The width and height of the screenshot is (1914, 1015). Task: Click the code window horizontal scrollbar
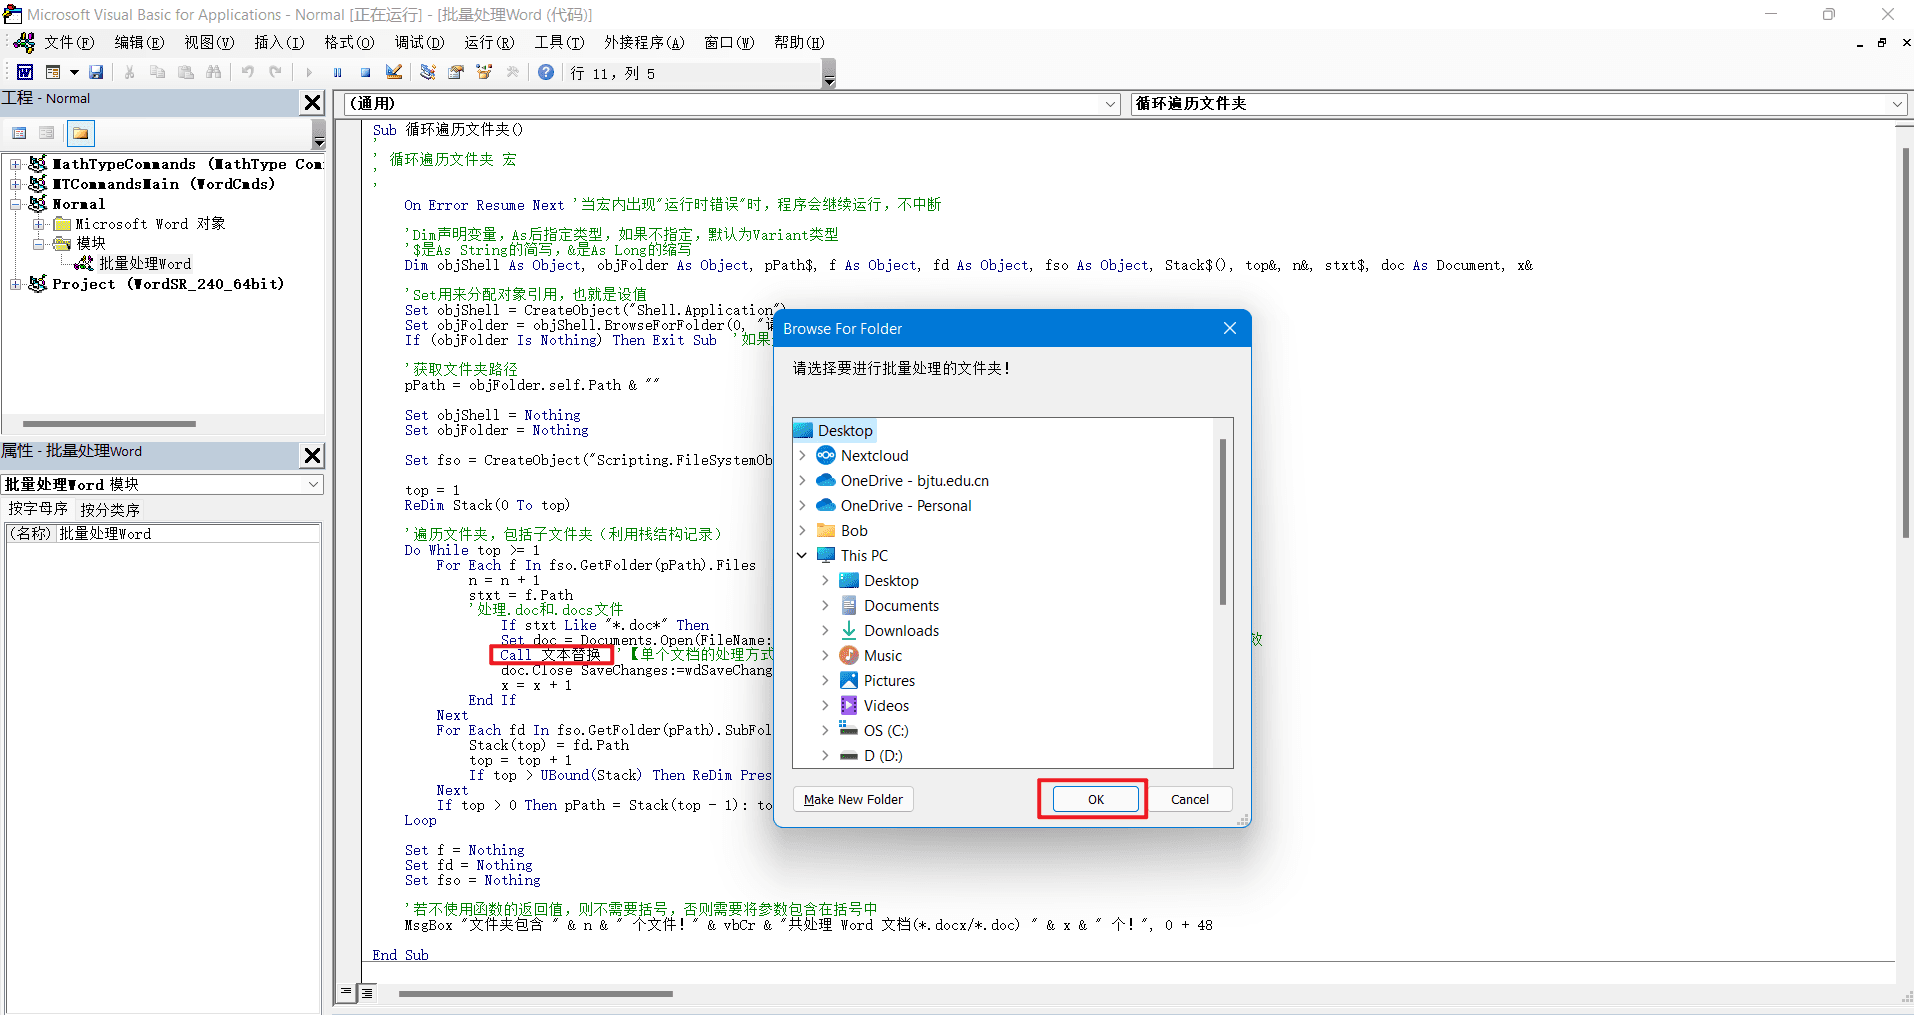pos(536,994)
